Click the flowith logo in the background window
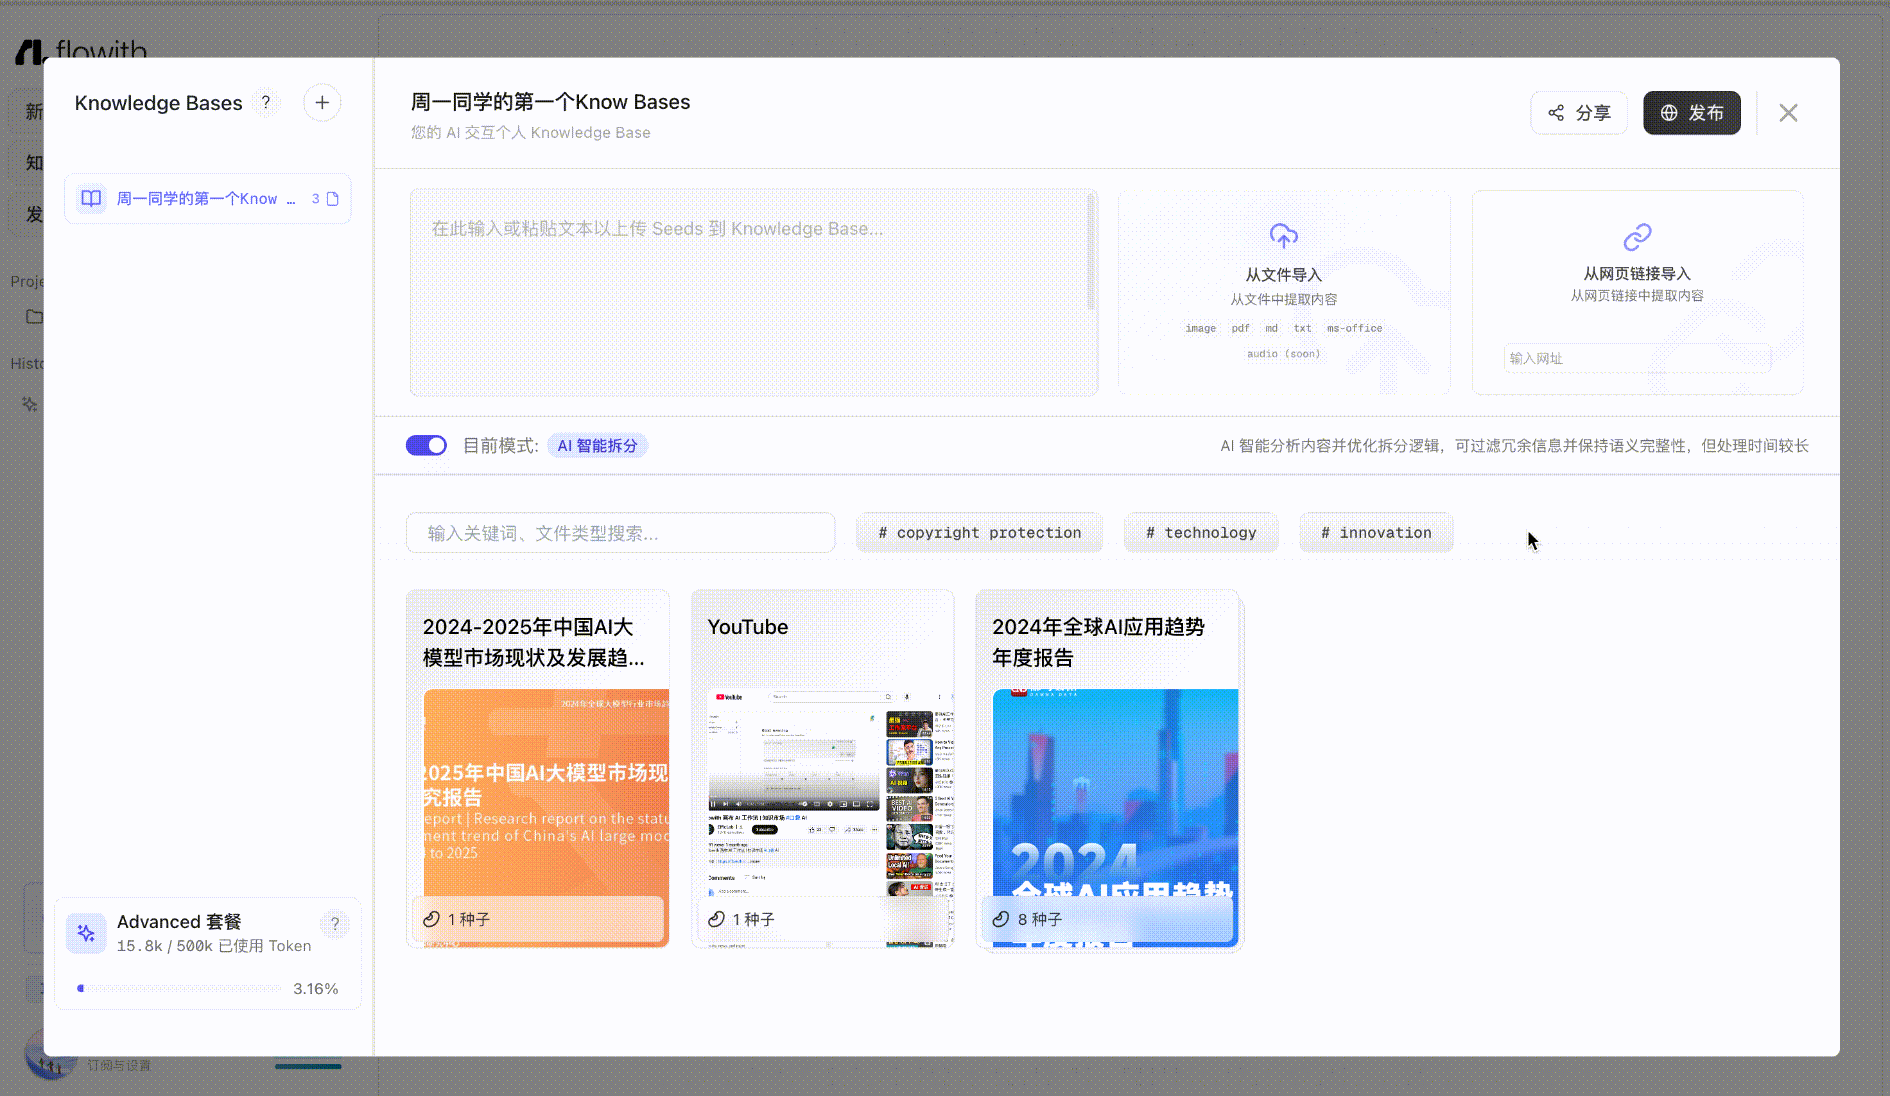Screen dimensions: 1890x1096 [x=82, y=49]
